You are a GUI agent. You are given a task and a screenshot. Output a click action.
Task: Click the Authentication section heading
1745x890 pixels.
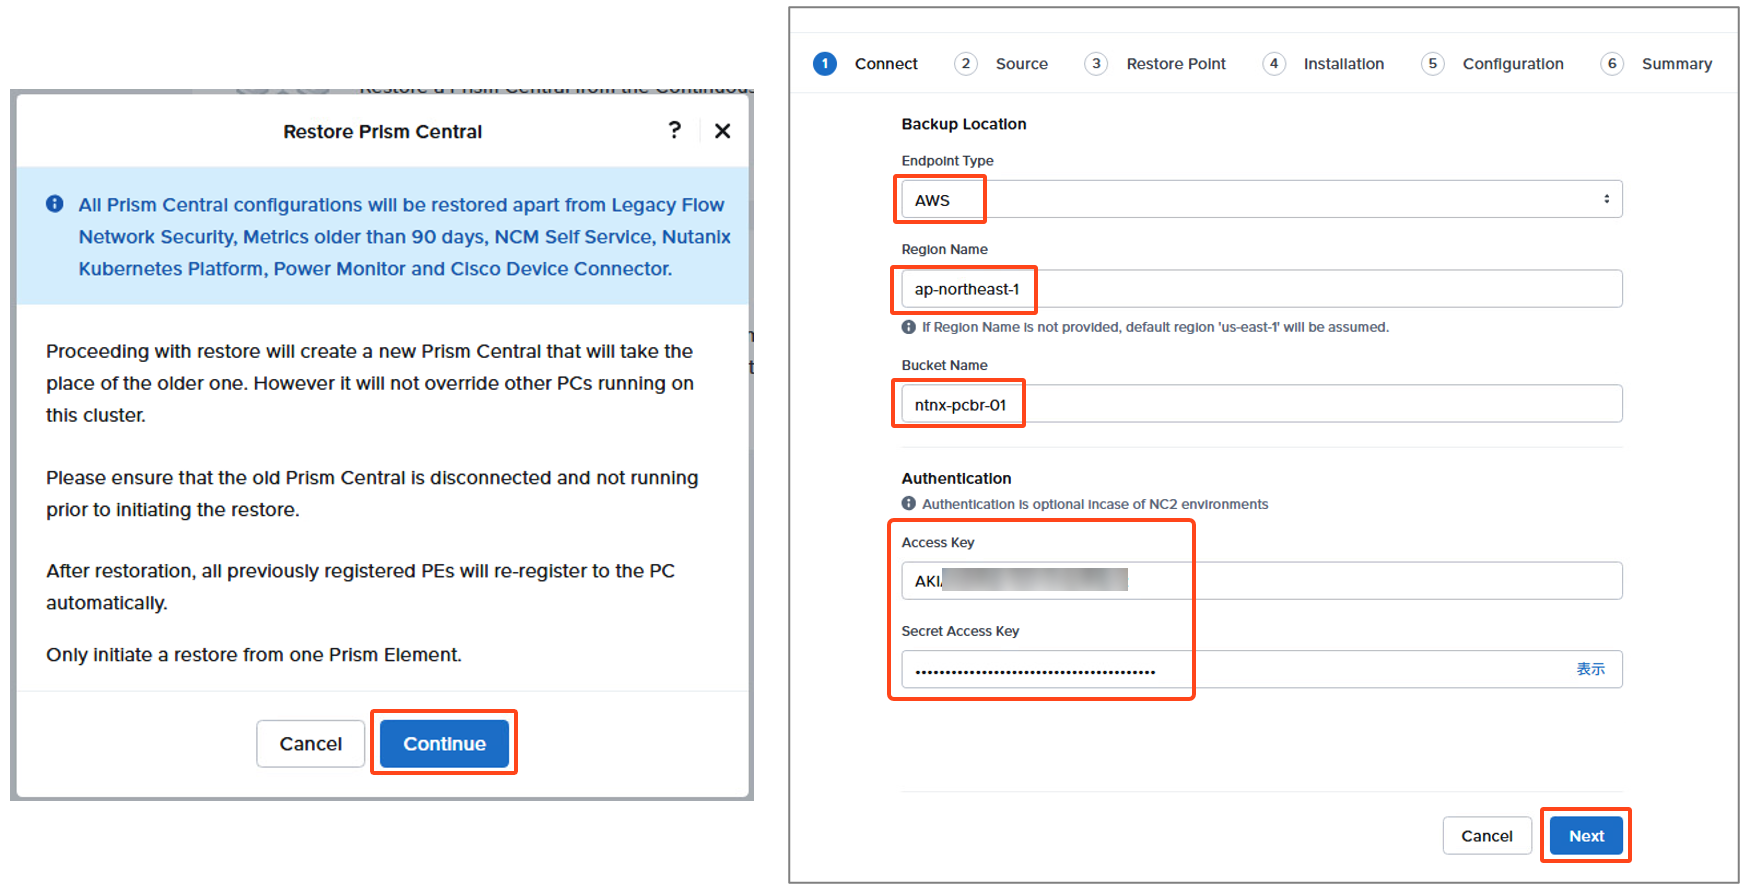[x=956, y=478]
